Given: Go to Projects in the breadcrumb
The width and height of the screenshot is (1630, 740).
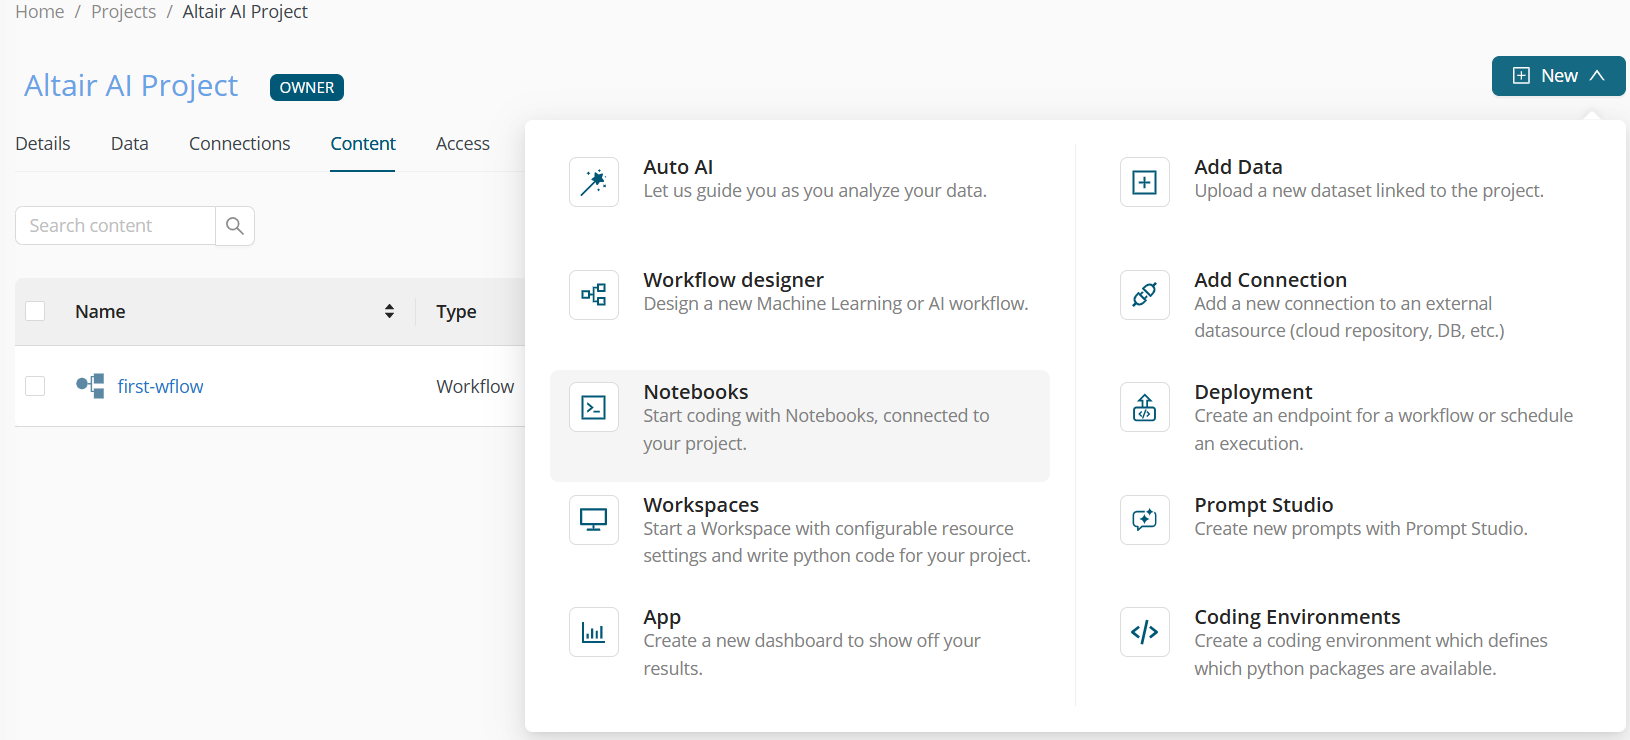Looking at the screenshot, I should [x=124, y=12].
